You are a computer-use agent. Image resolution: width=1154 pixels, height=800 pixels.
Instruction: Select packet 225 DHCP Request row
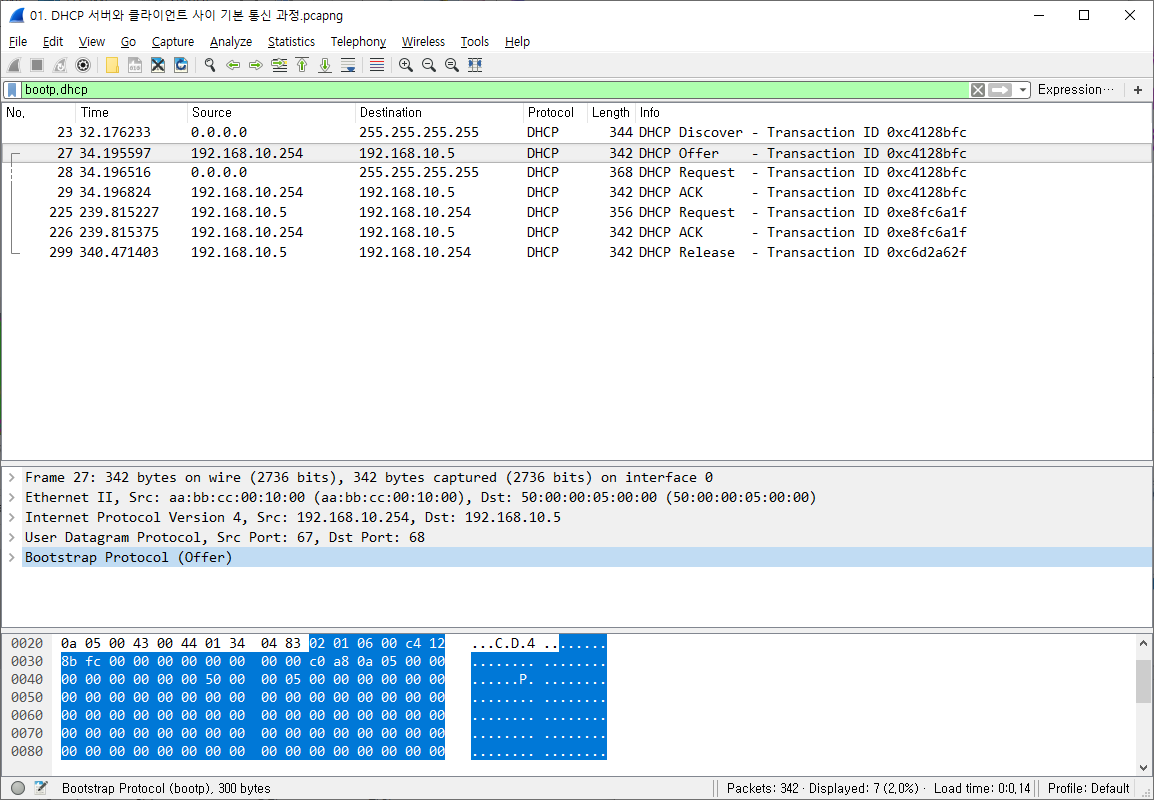tap(577, 212)
